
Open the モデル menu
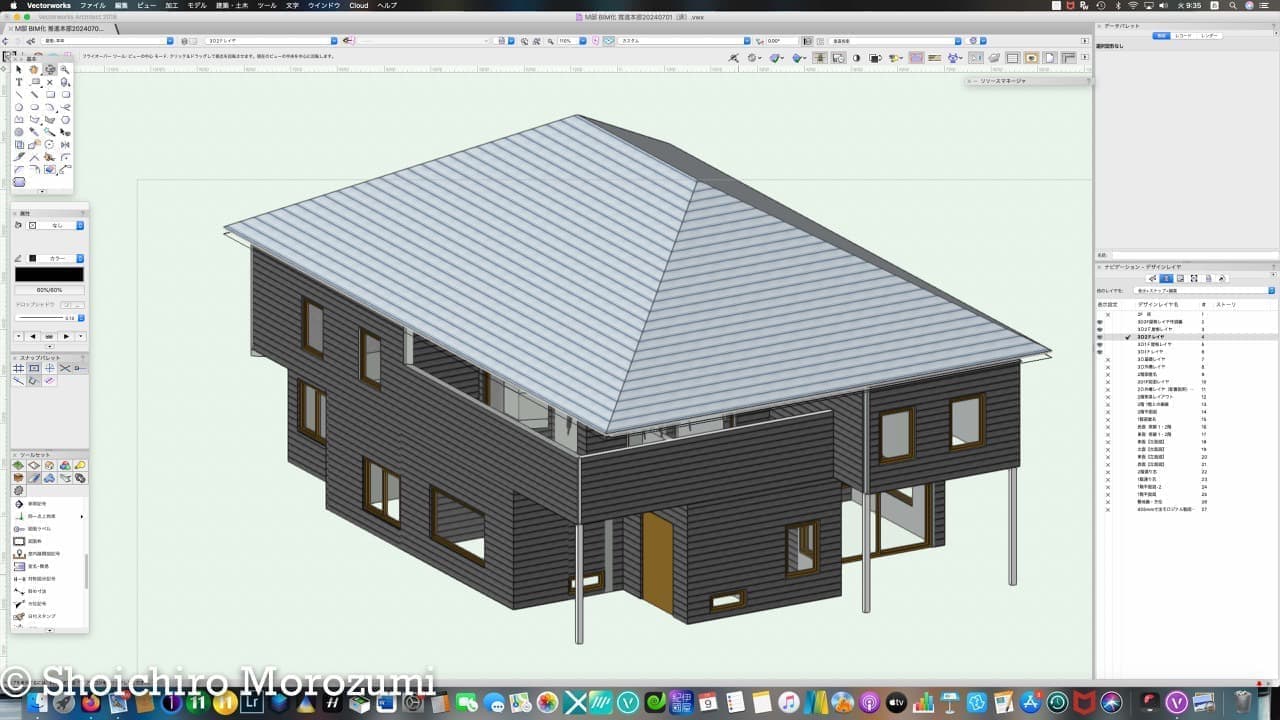coord(197,5)
